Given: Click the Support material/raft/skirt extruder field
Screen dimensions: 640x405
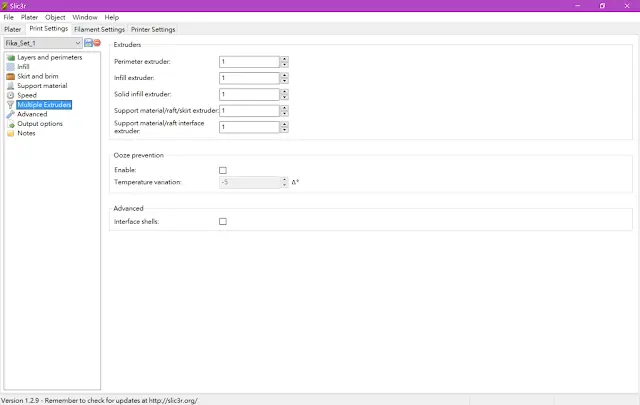Looking at the screenshot, I should tap(249, 111).
